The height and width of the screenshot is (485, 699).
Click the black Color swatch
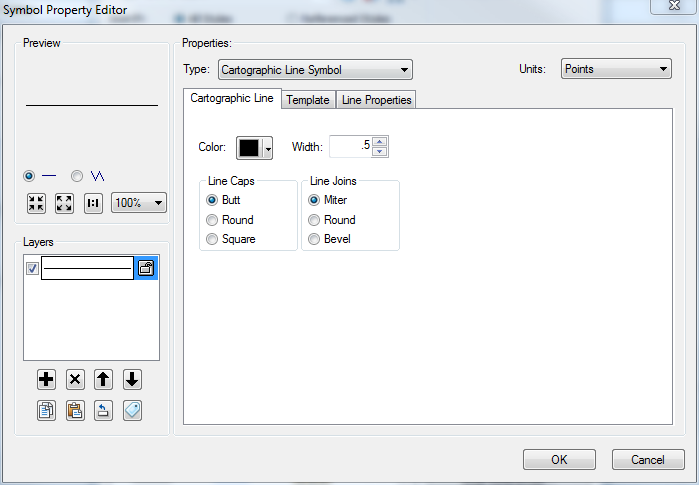pos(250,148)
